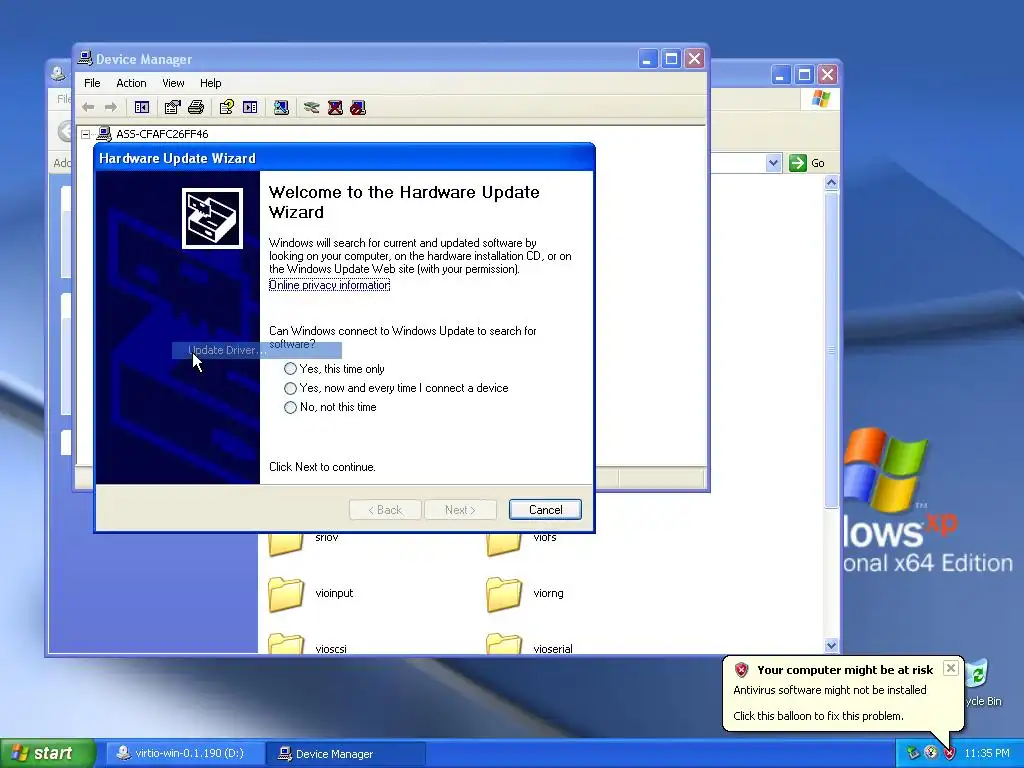Open the Start menu
The width and height of the screenshot is (1024, 768).
pyautogui.click(x=47, y=753)
